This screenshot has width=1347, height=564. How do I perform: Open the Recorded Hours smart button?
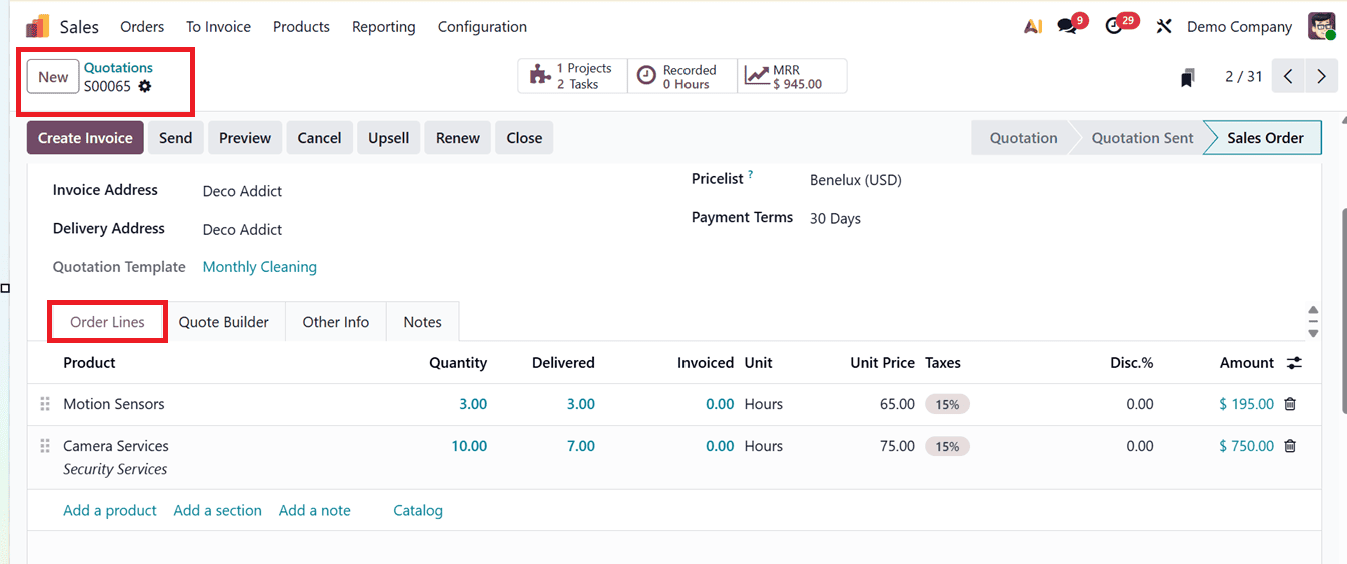[x=682, y=76]
